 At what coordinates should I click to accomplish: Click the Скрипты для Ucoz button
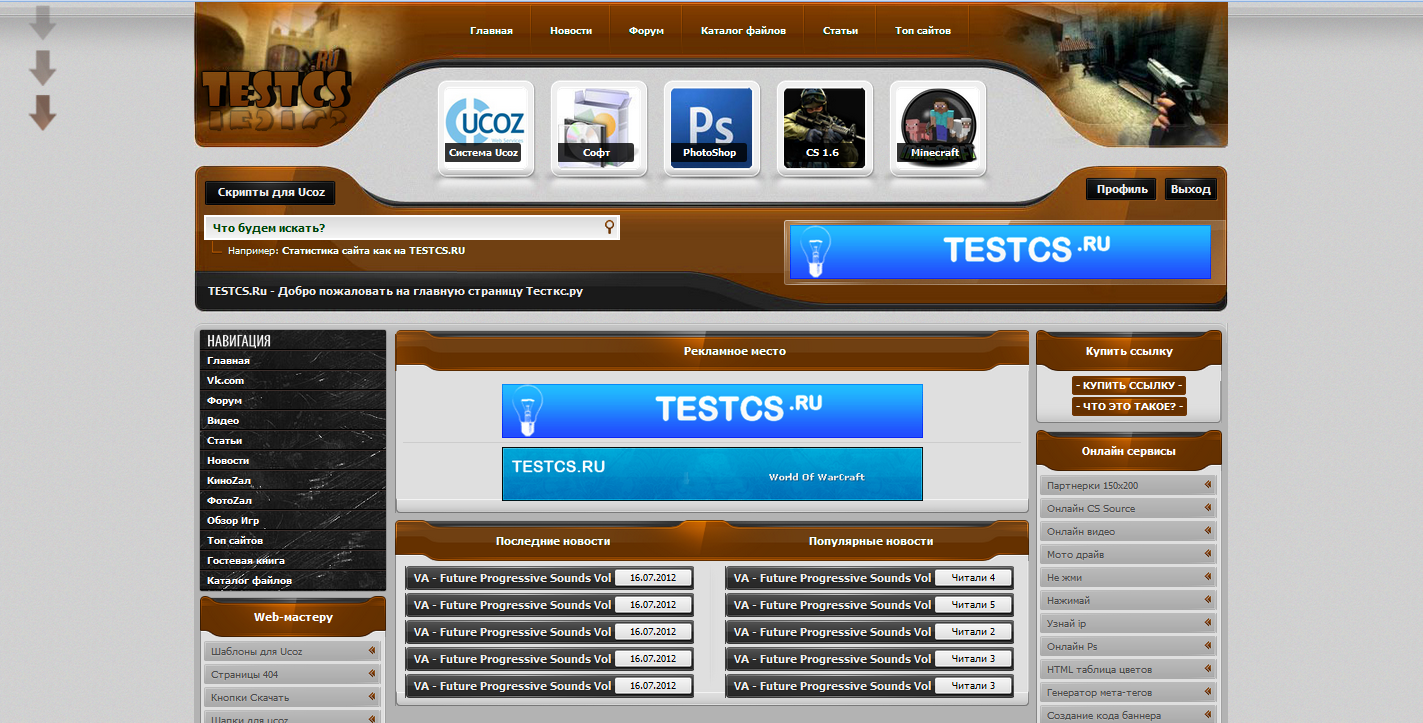coord(270,192)
